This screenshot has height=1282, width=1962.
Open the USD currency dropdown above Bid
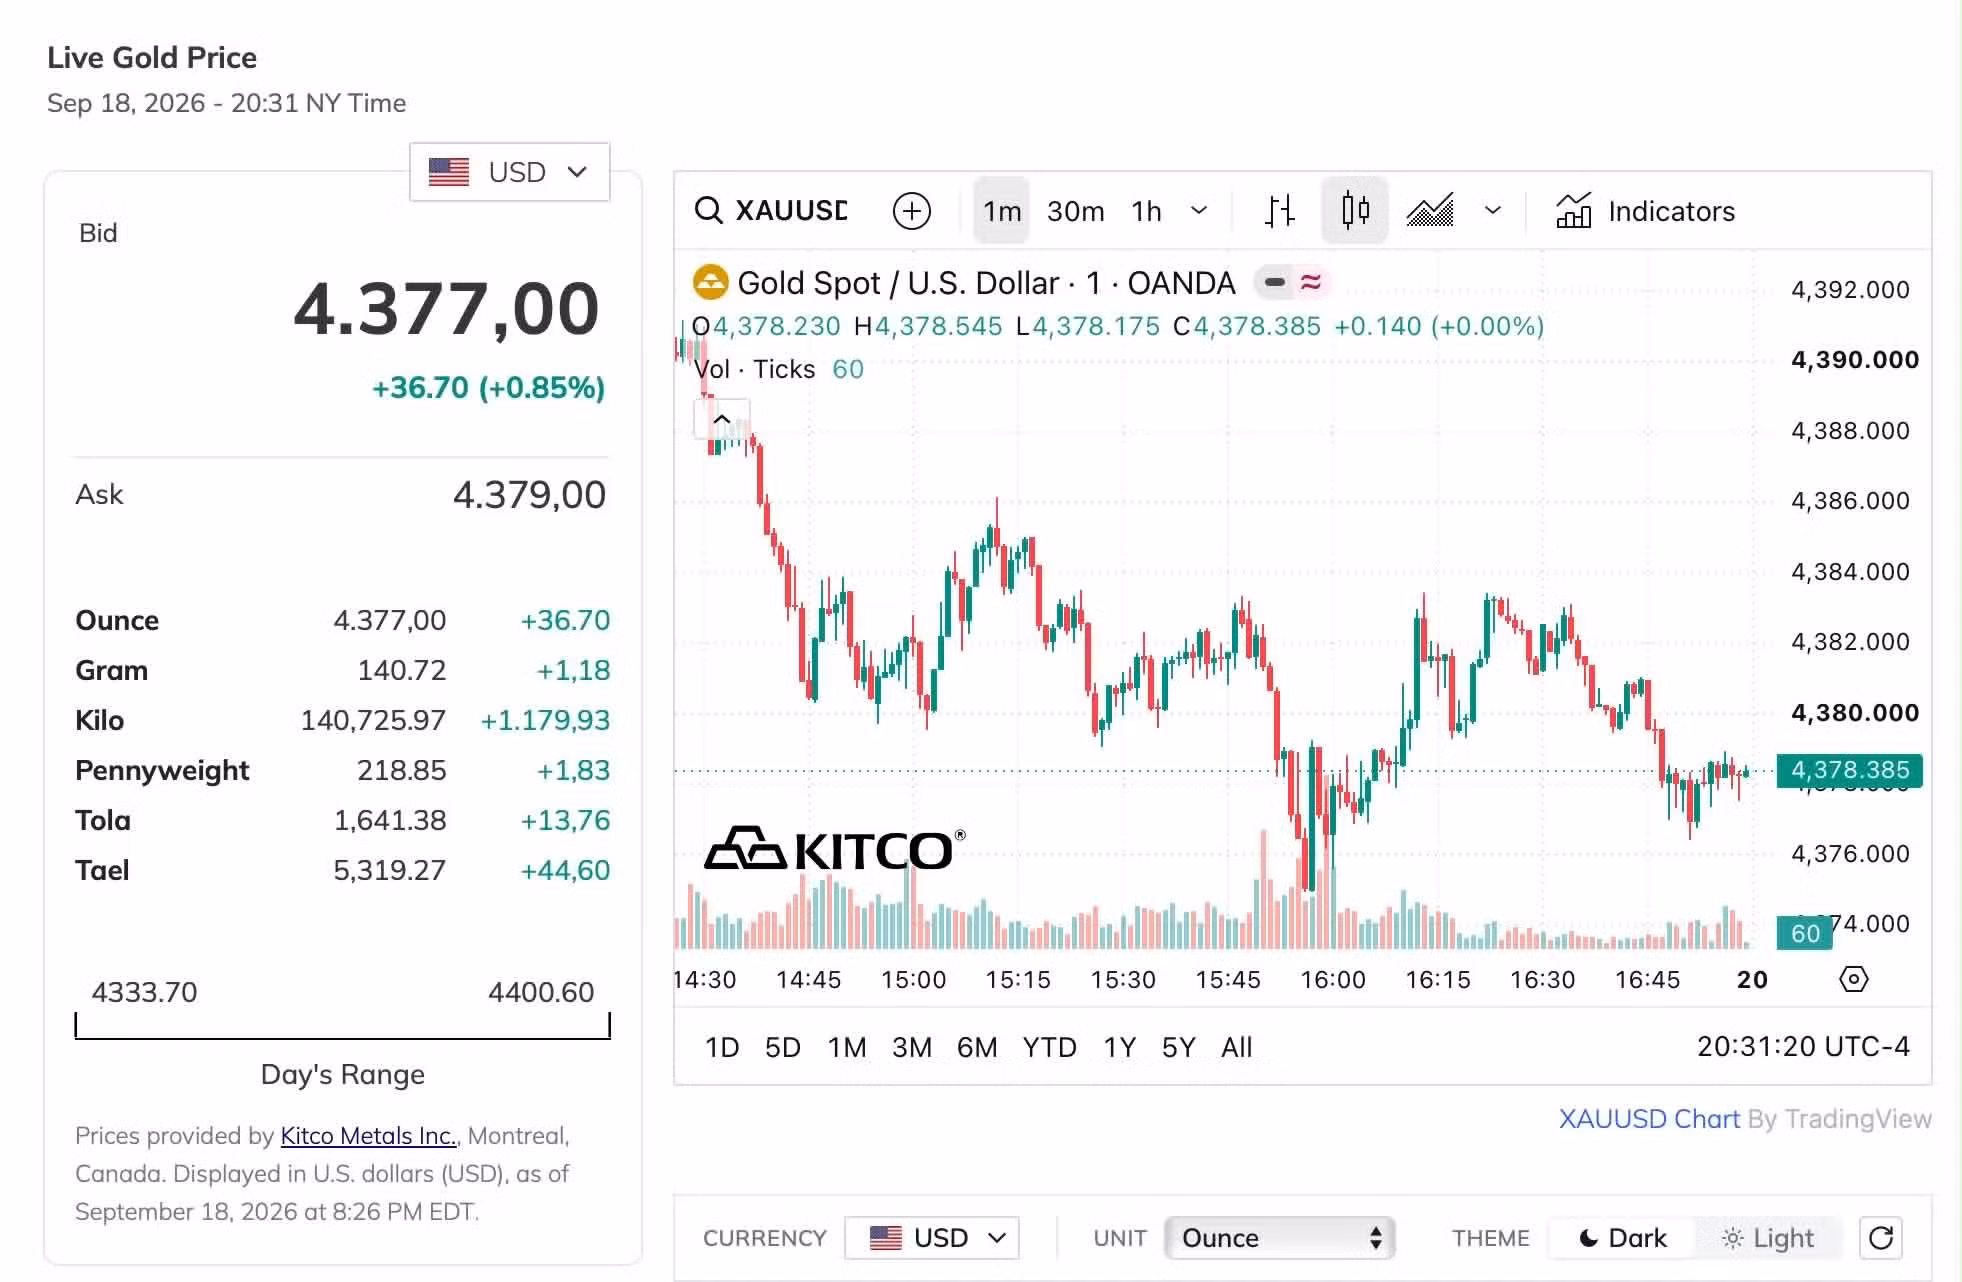[x=509, y=172]
